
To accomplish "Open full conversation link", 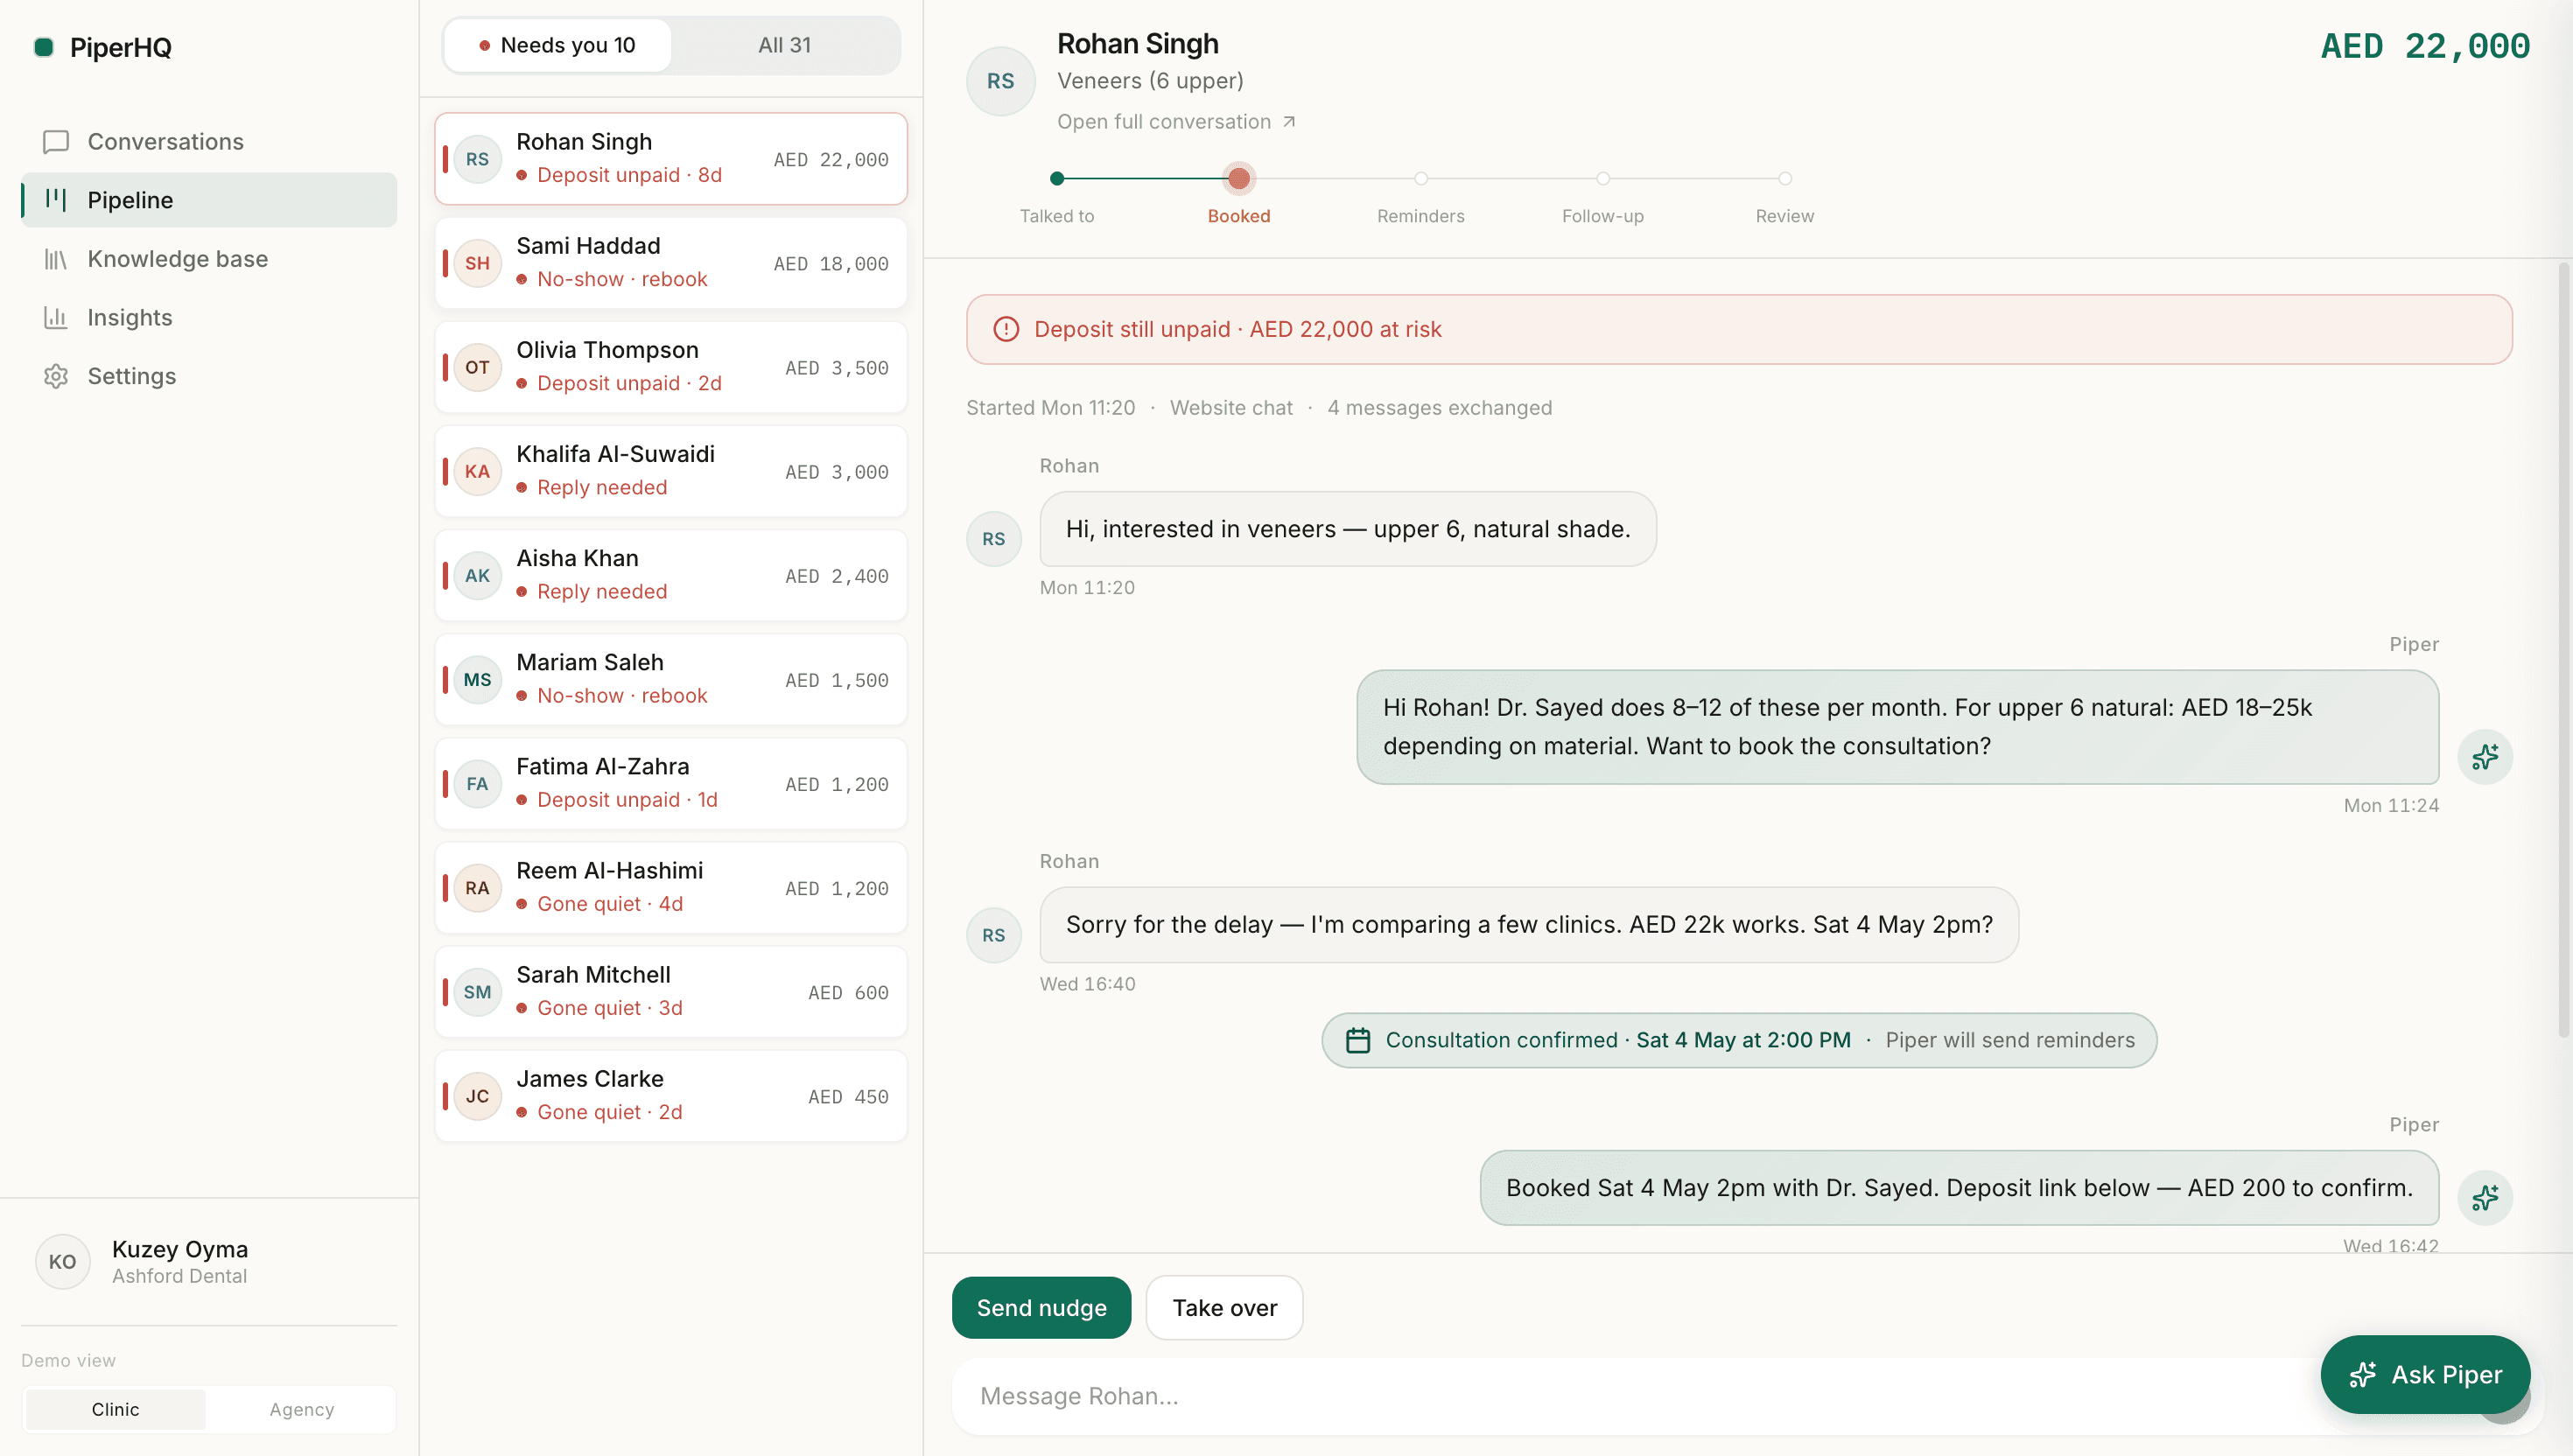I will (x=1176, y=121).
